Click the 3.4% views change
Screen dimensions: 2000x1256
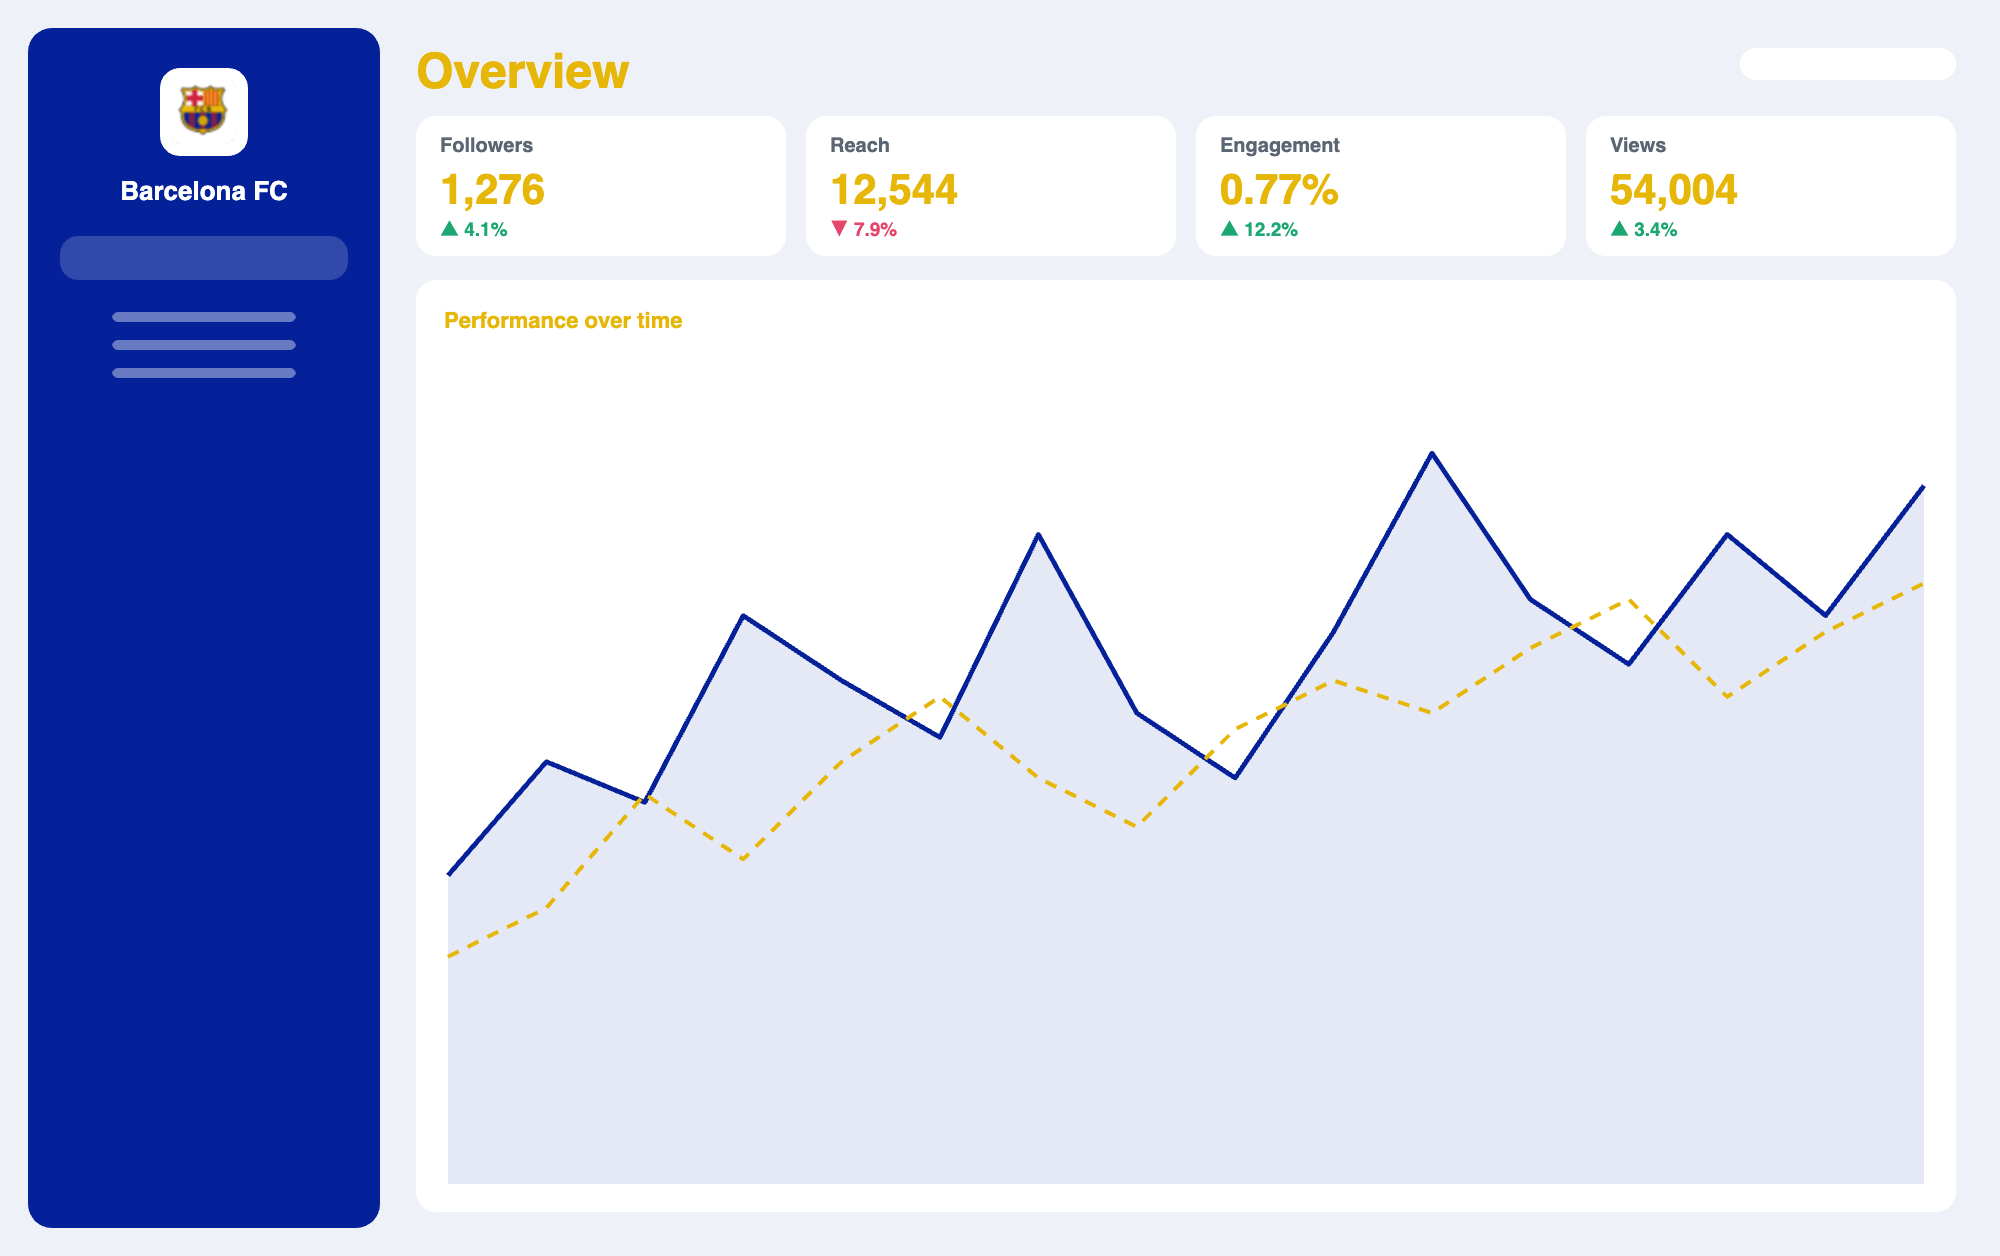coord(1656,230)
